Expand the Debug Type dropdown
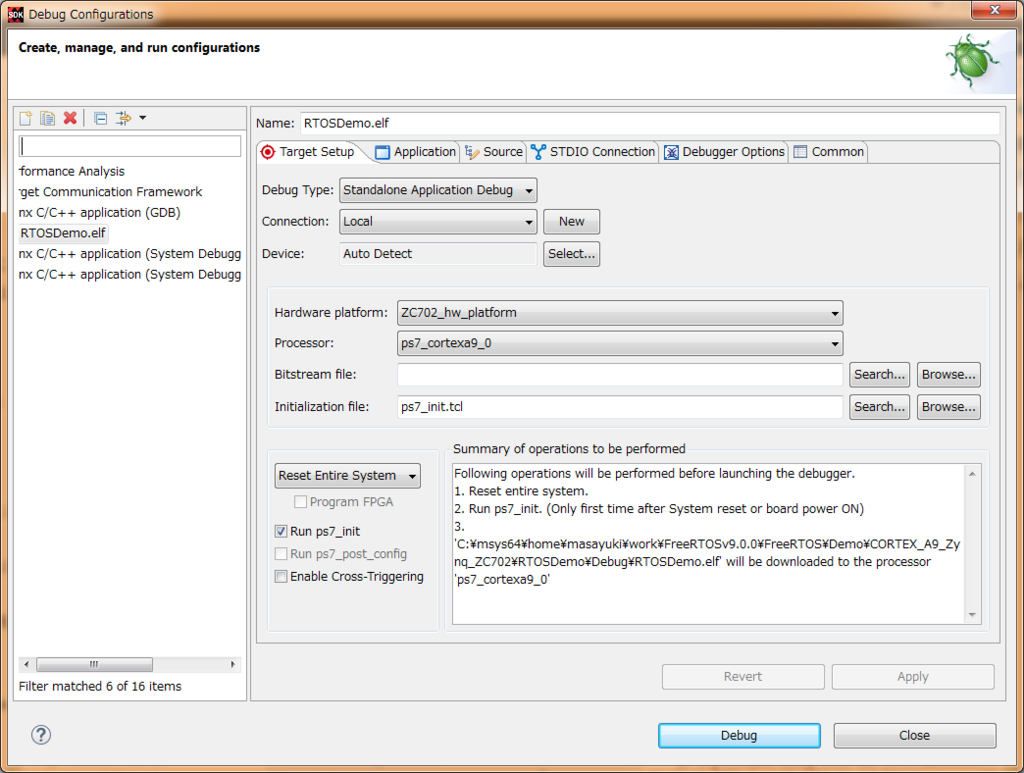The width and height of the screenshot is (1024, 773). pos(438,190)
